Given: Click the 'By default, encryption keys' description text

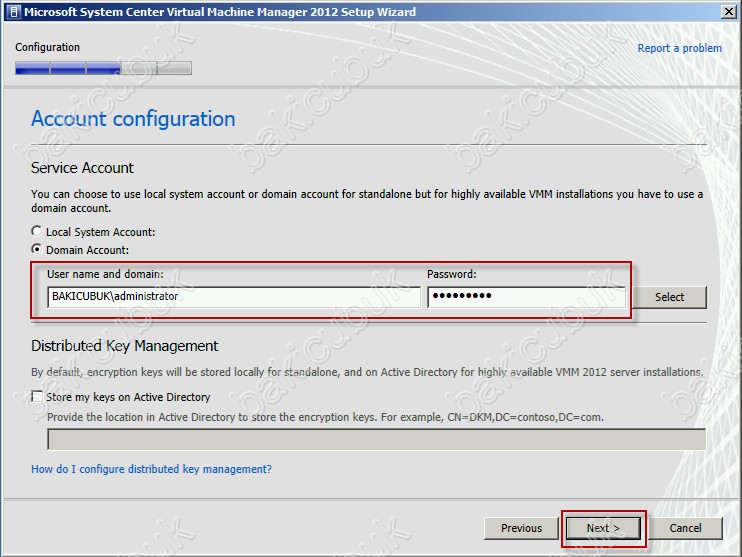Looking at the screenshot, I should (367, 372).
